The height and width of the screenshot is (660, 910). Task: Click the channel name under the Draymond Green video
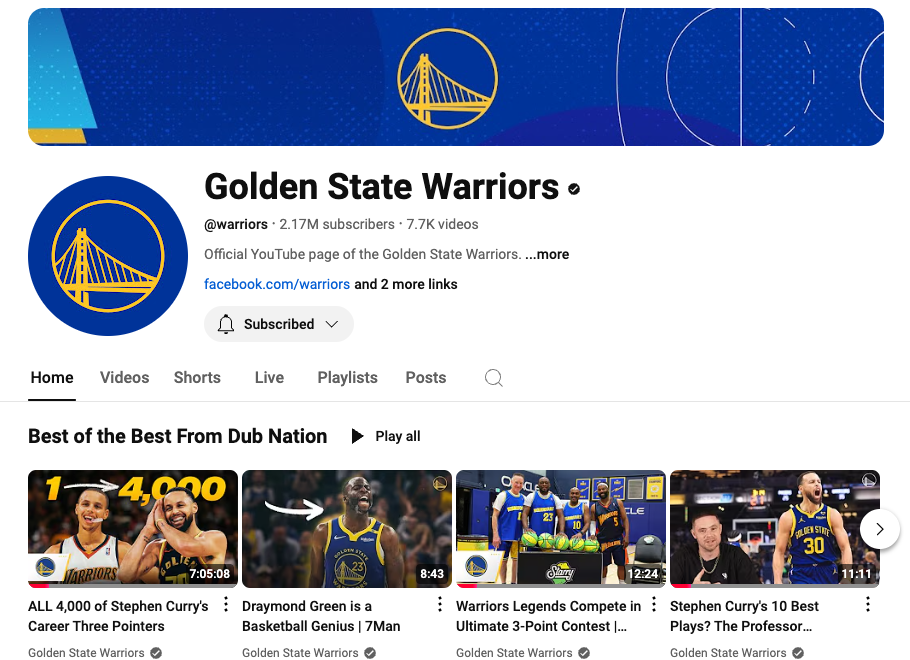(300, 653)
